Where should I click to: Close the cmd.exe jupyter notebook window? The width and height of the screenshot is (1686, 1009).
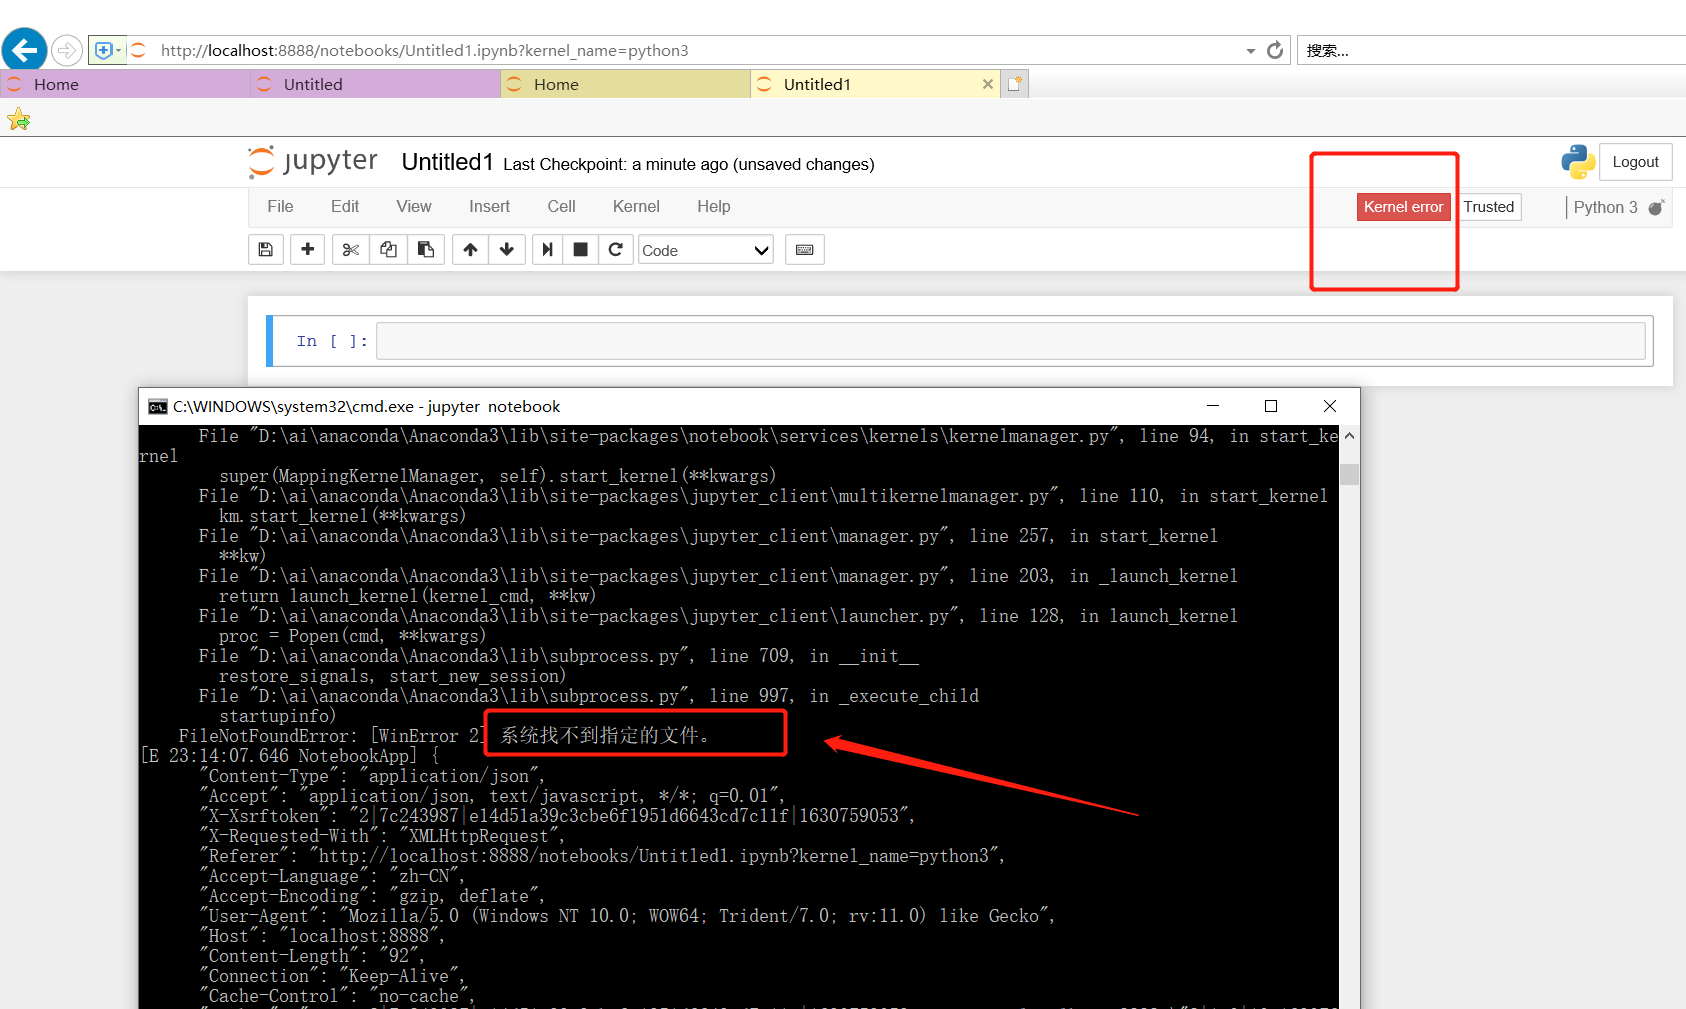point(1330,406)
